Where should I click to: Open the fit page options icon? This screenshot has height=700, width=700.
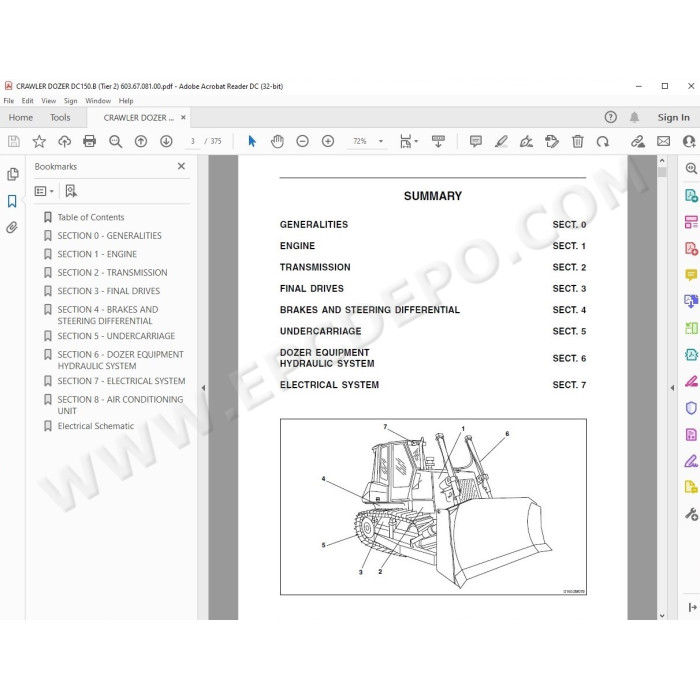(x=408, y=142)
